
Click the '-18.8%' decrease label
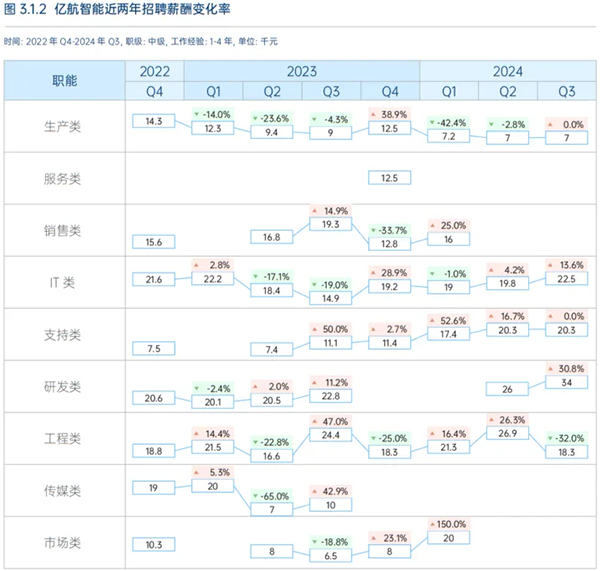tap(331, 542)
